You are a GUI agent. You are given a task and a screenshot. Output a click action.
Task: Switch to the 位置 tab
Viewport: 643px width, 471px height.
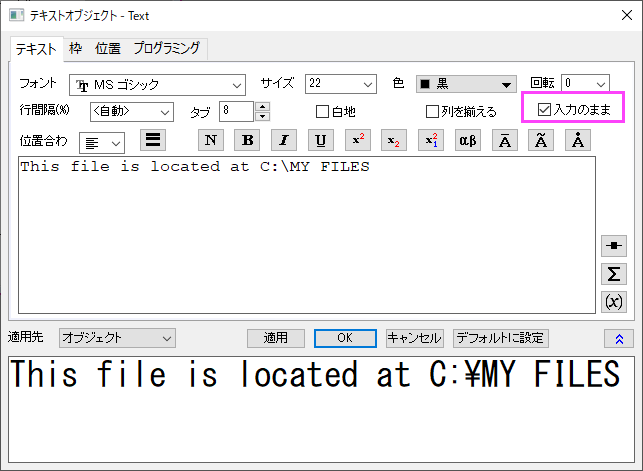pyautogui.click(x=108, y=48)
